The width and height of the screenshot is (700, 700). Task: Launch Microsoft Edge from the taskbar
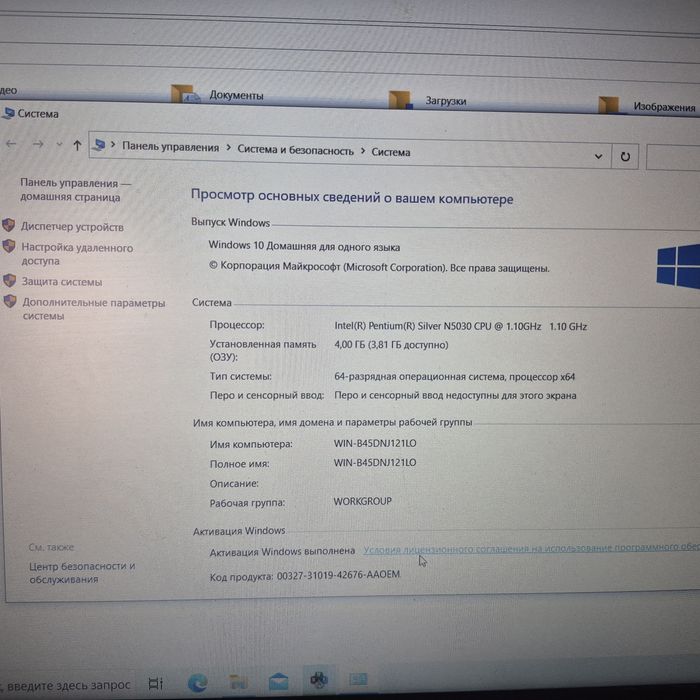click(x=197, y=682)
